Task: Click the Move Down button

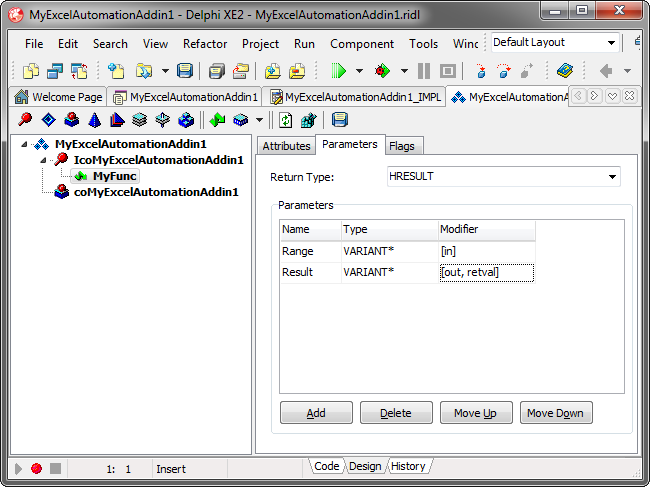Action: [556, 413]
